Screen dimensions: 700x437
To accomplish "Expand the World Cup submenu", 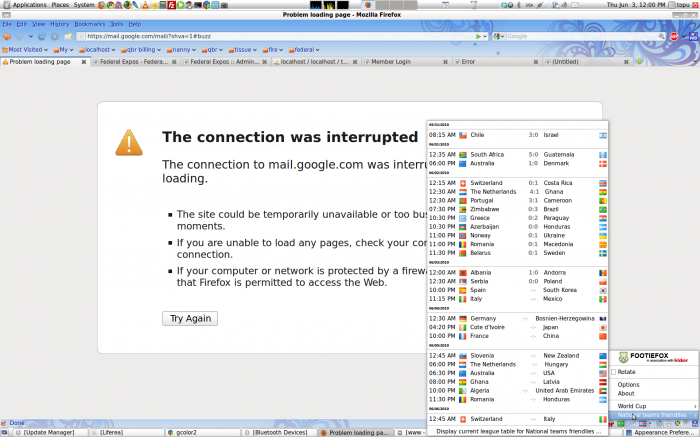I will click(x=654, y=406).
